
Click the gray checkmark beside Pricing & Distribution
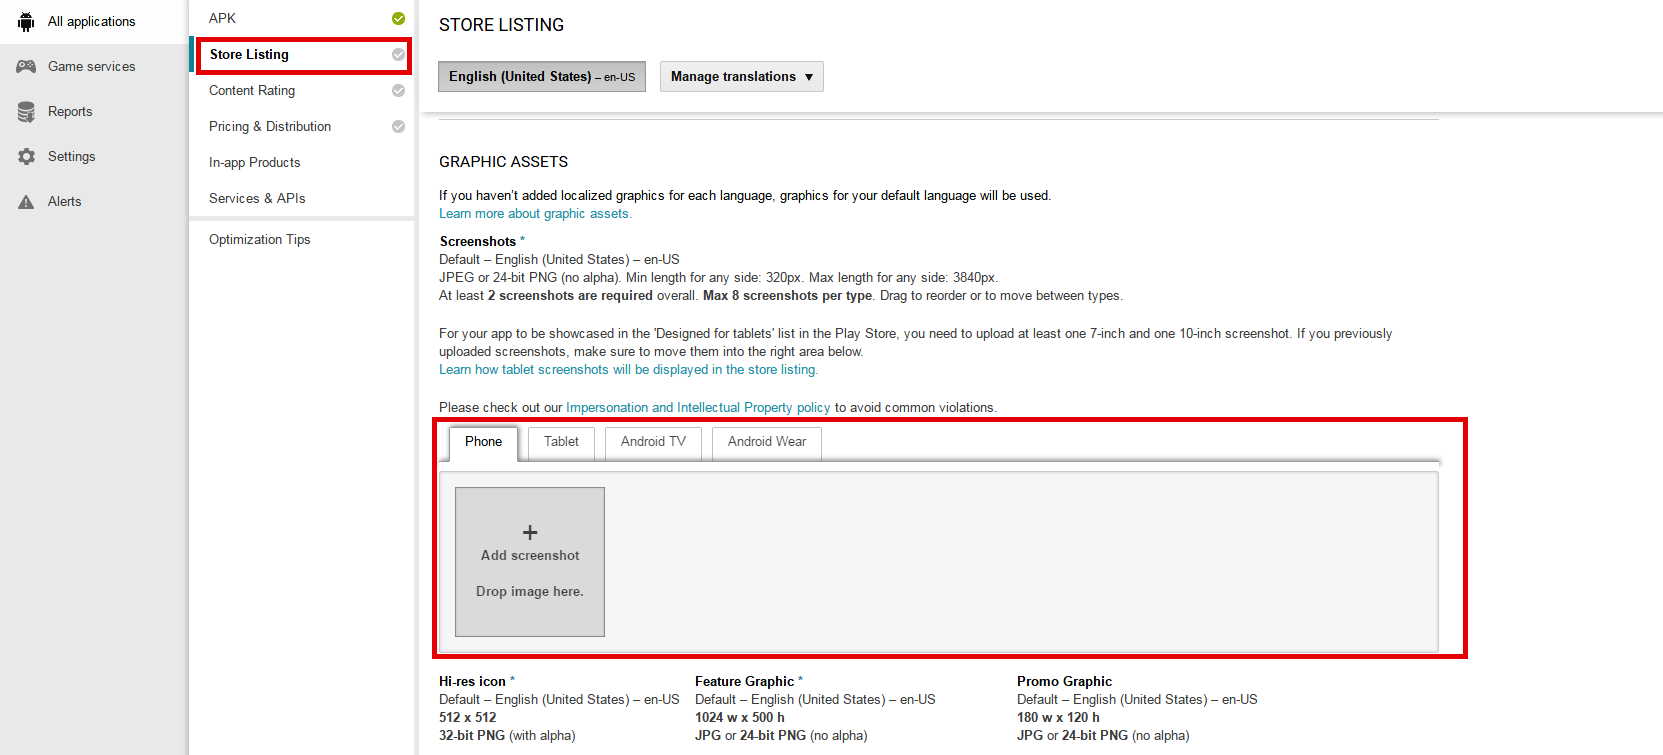398,127
